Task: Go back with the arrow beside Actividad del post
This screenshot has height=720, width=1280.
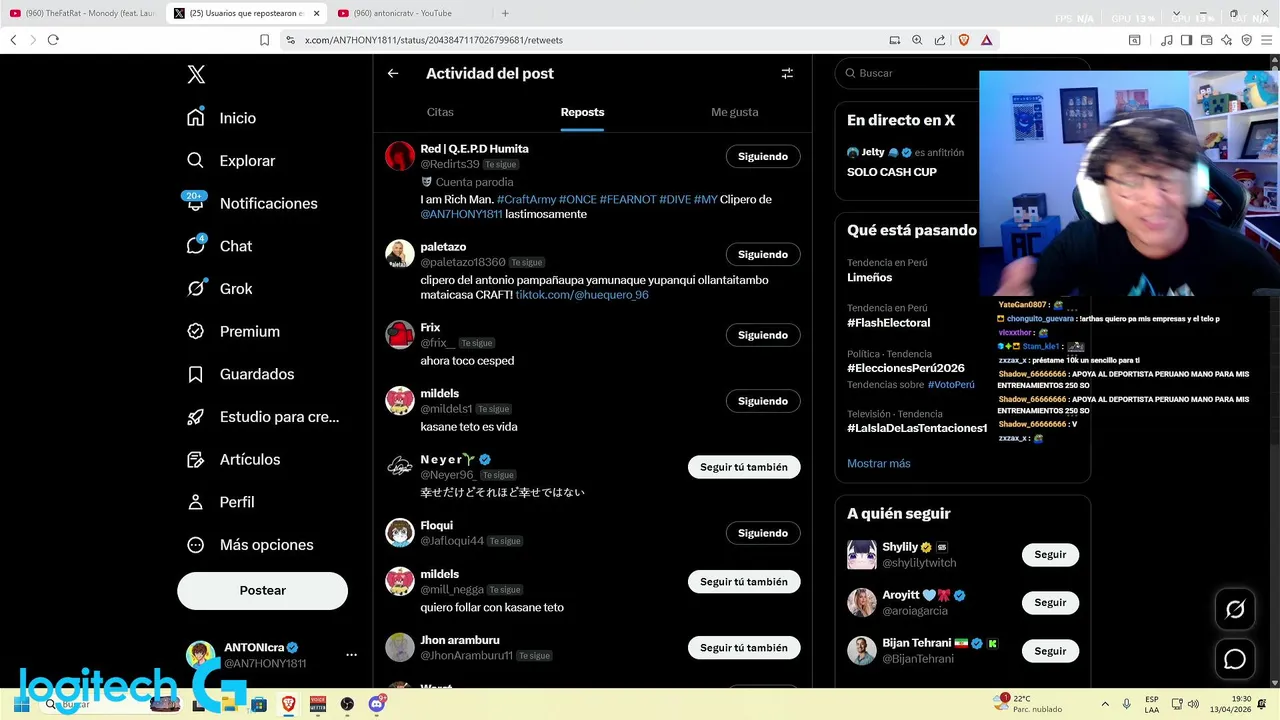Action: click(x=393, y=73)
